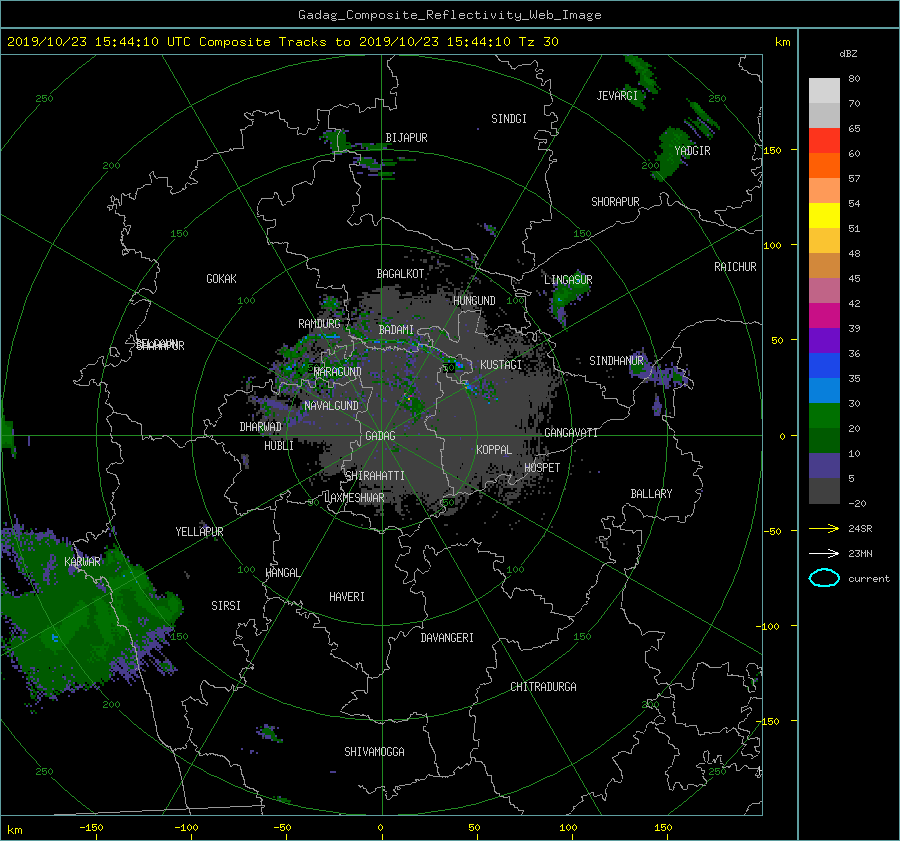Image resolution: width=900 pixels, height=841 pixels.
Task: Click the NARAGUND city label
Action: 338,372
